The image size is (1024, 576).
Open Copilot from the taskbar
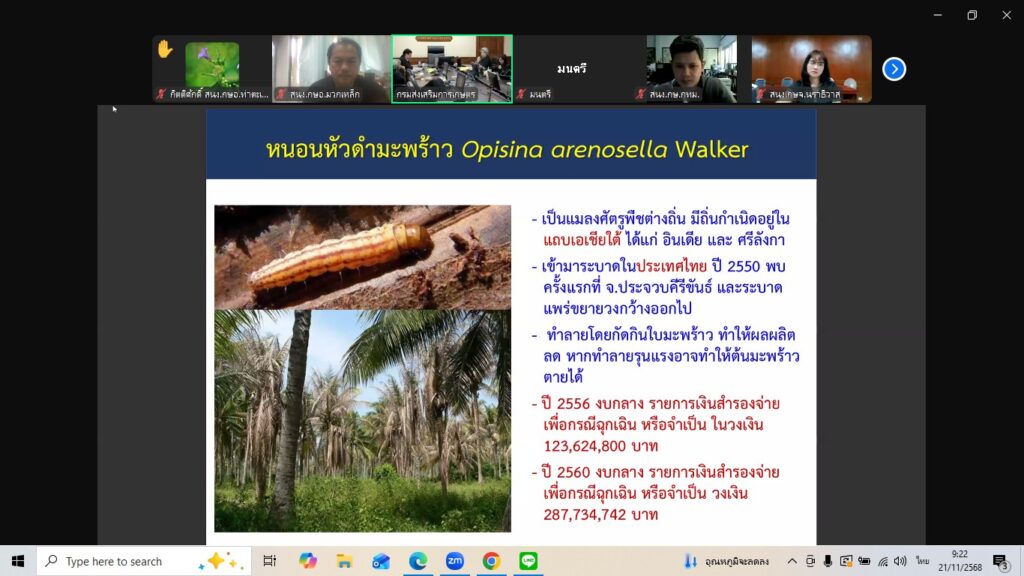coord(308,561)
